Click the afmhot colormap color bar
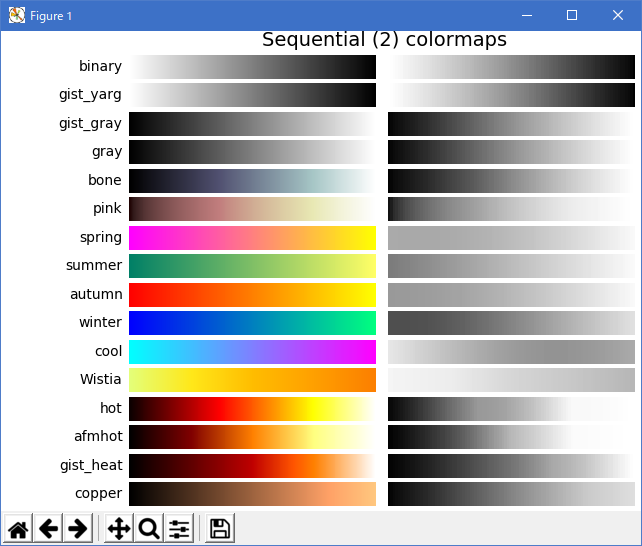 (x=252, y=437)
